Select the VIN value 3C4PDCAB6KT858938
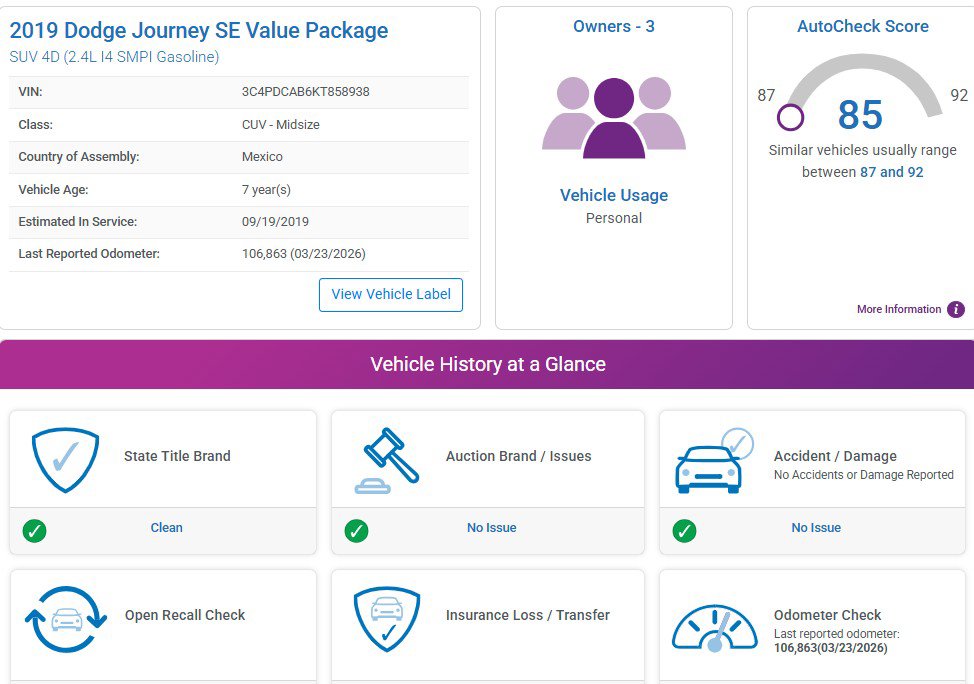Image resolution: width=974 pixels, height=684 pixels. coord(306,92)
